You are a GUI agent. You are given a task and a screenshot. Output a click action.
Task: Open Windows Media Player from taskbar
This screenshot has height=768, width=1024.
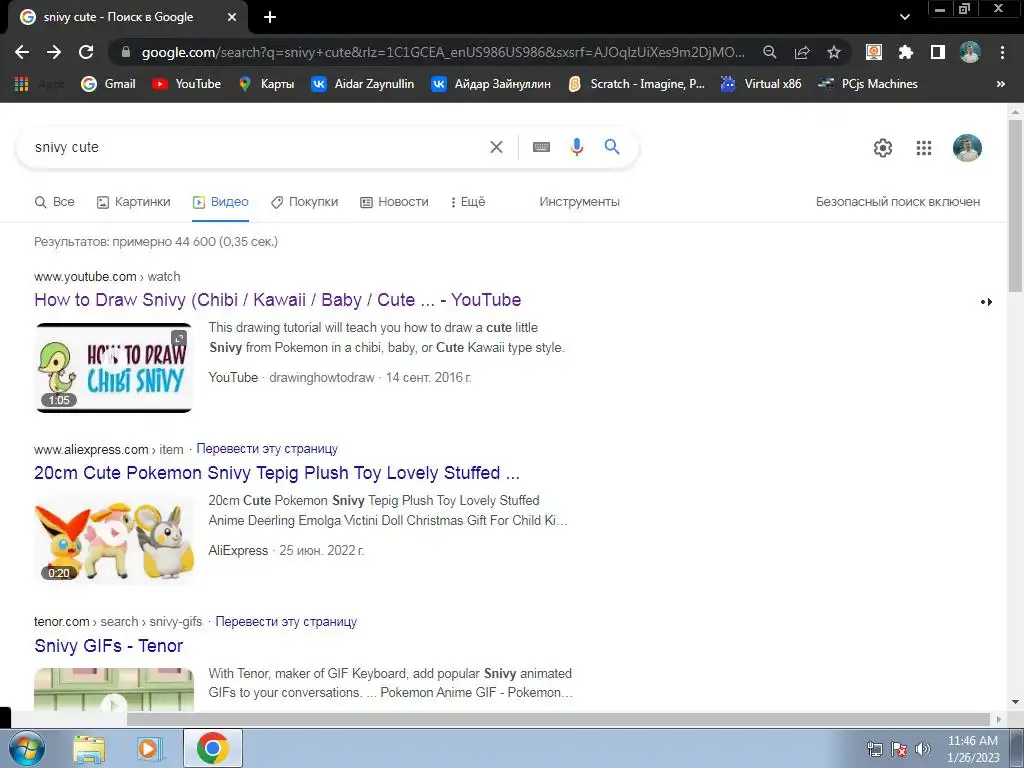click(x=149, y=749)
